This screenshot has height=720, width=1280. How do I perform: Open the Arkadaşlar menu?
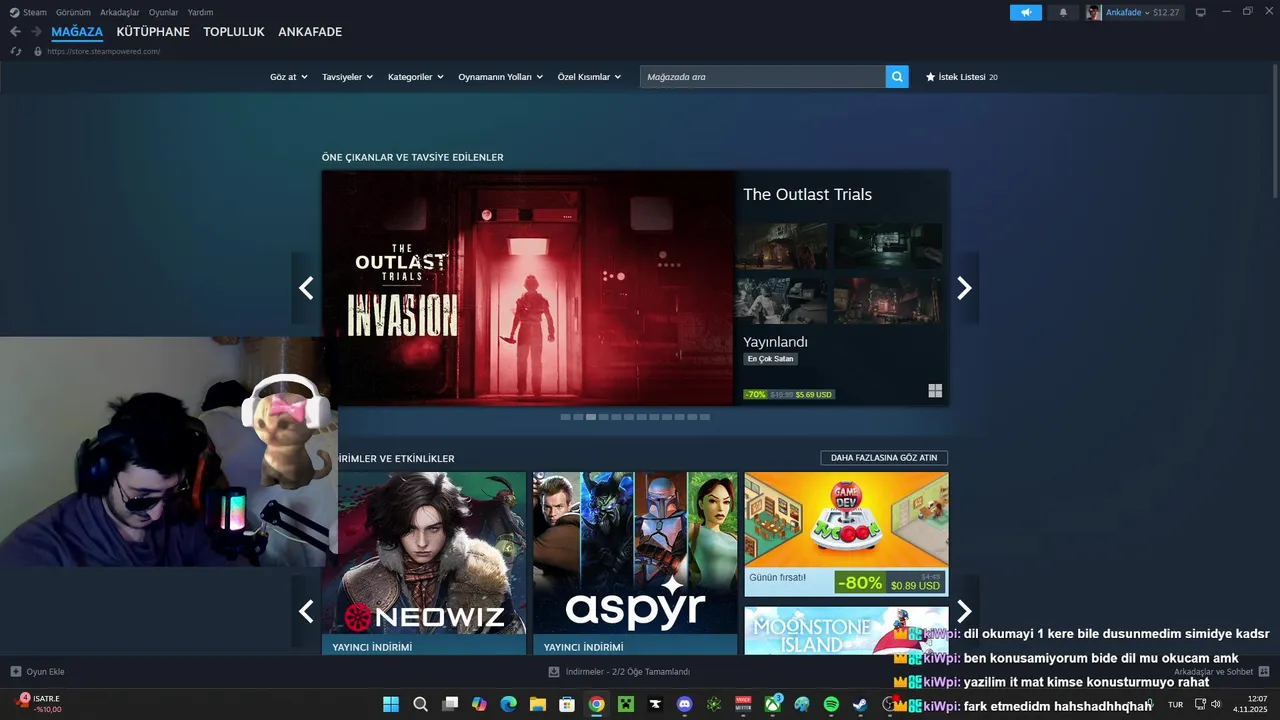tap(120, 12)
